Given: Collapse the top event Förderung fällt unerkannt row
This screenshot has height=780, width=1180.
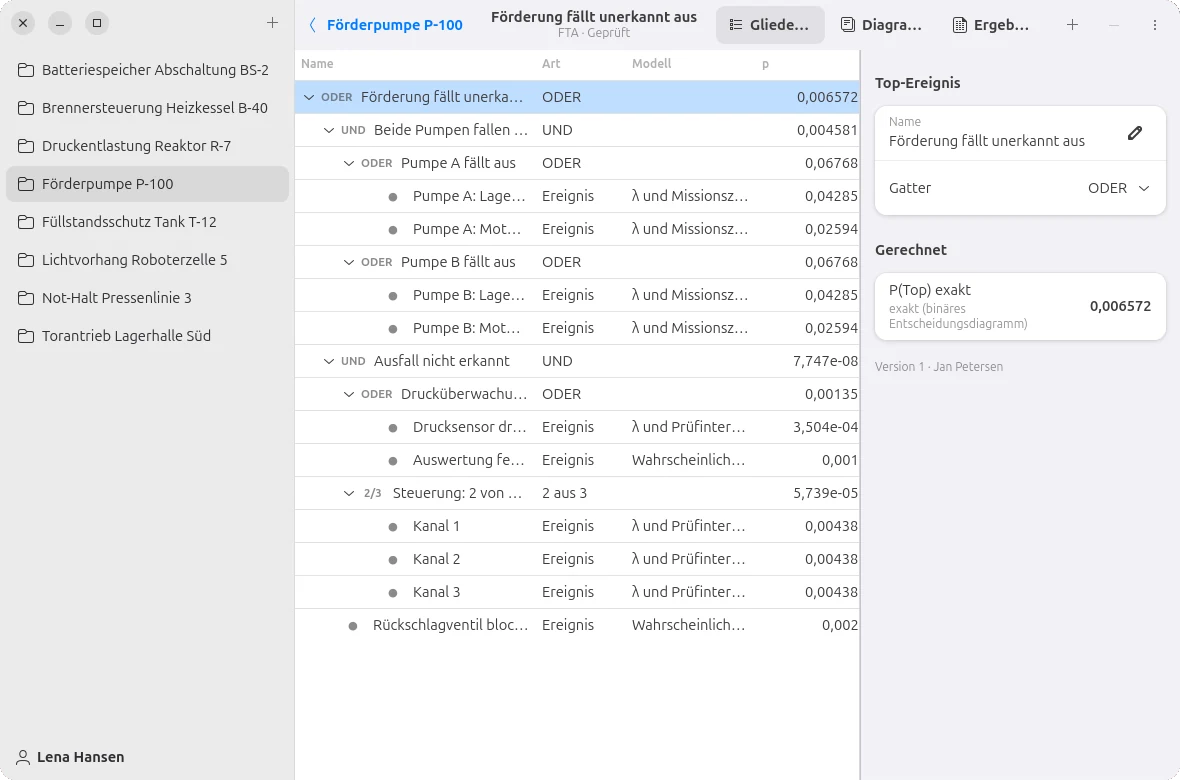Looking at the screenshot, I should click(x=309, y=97).
